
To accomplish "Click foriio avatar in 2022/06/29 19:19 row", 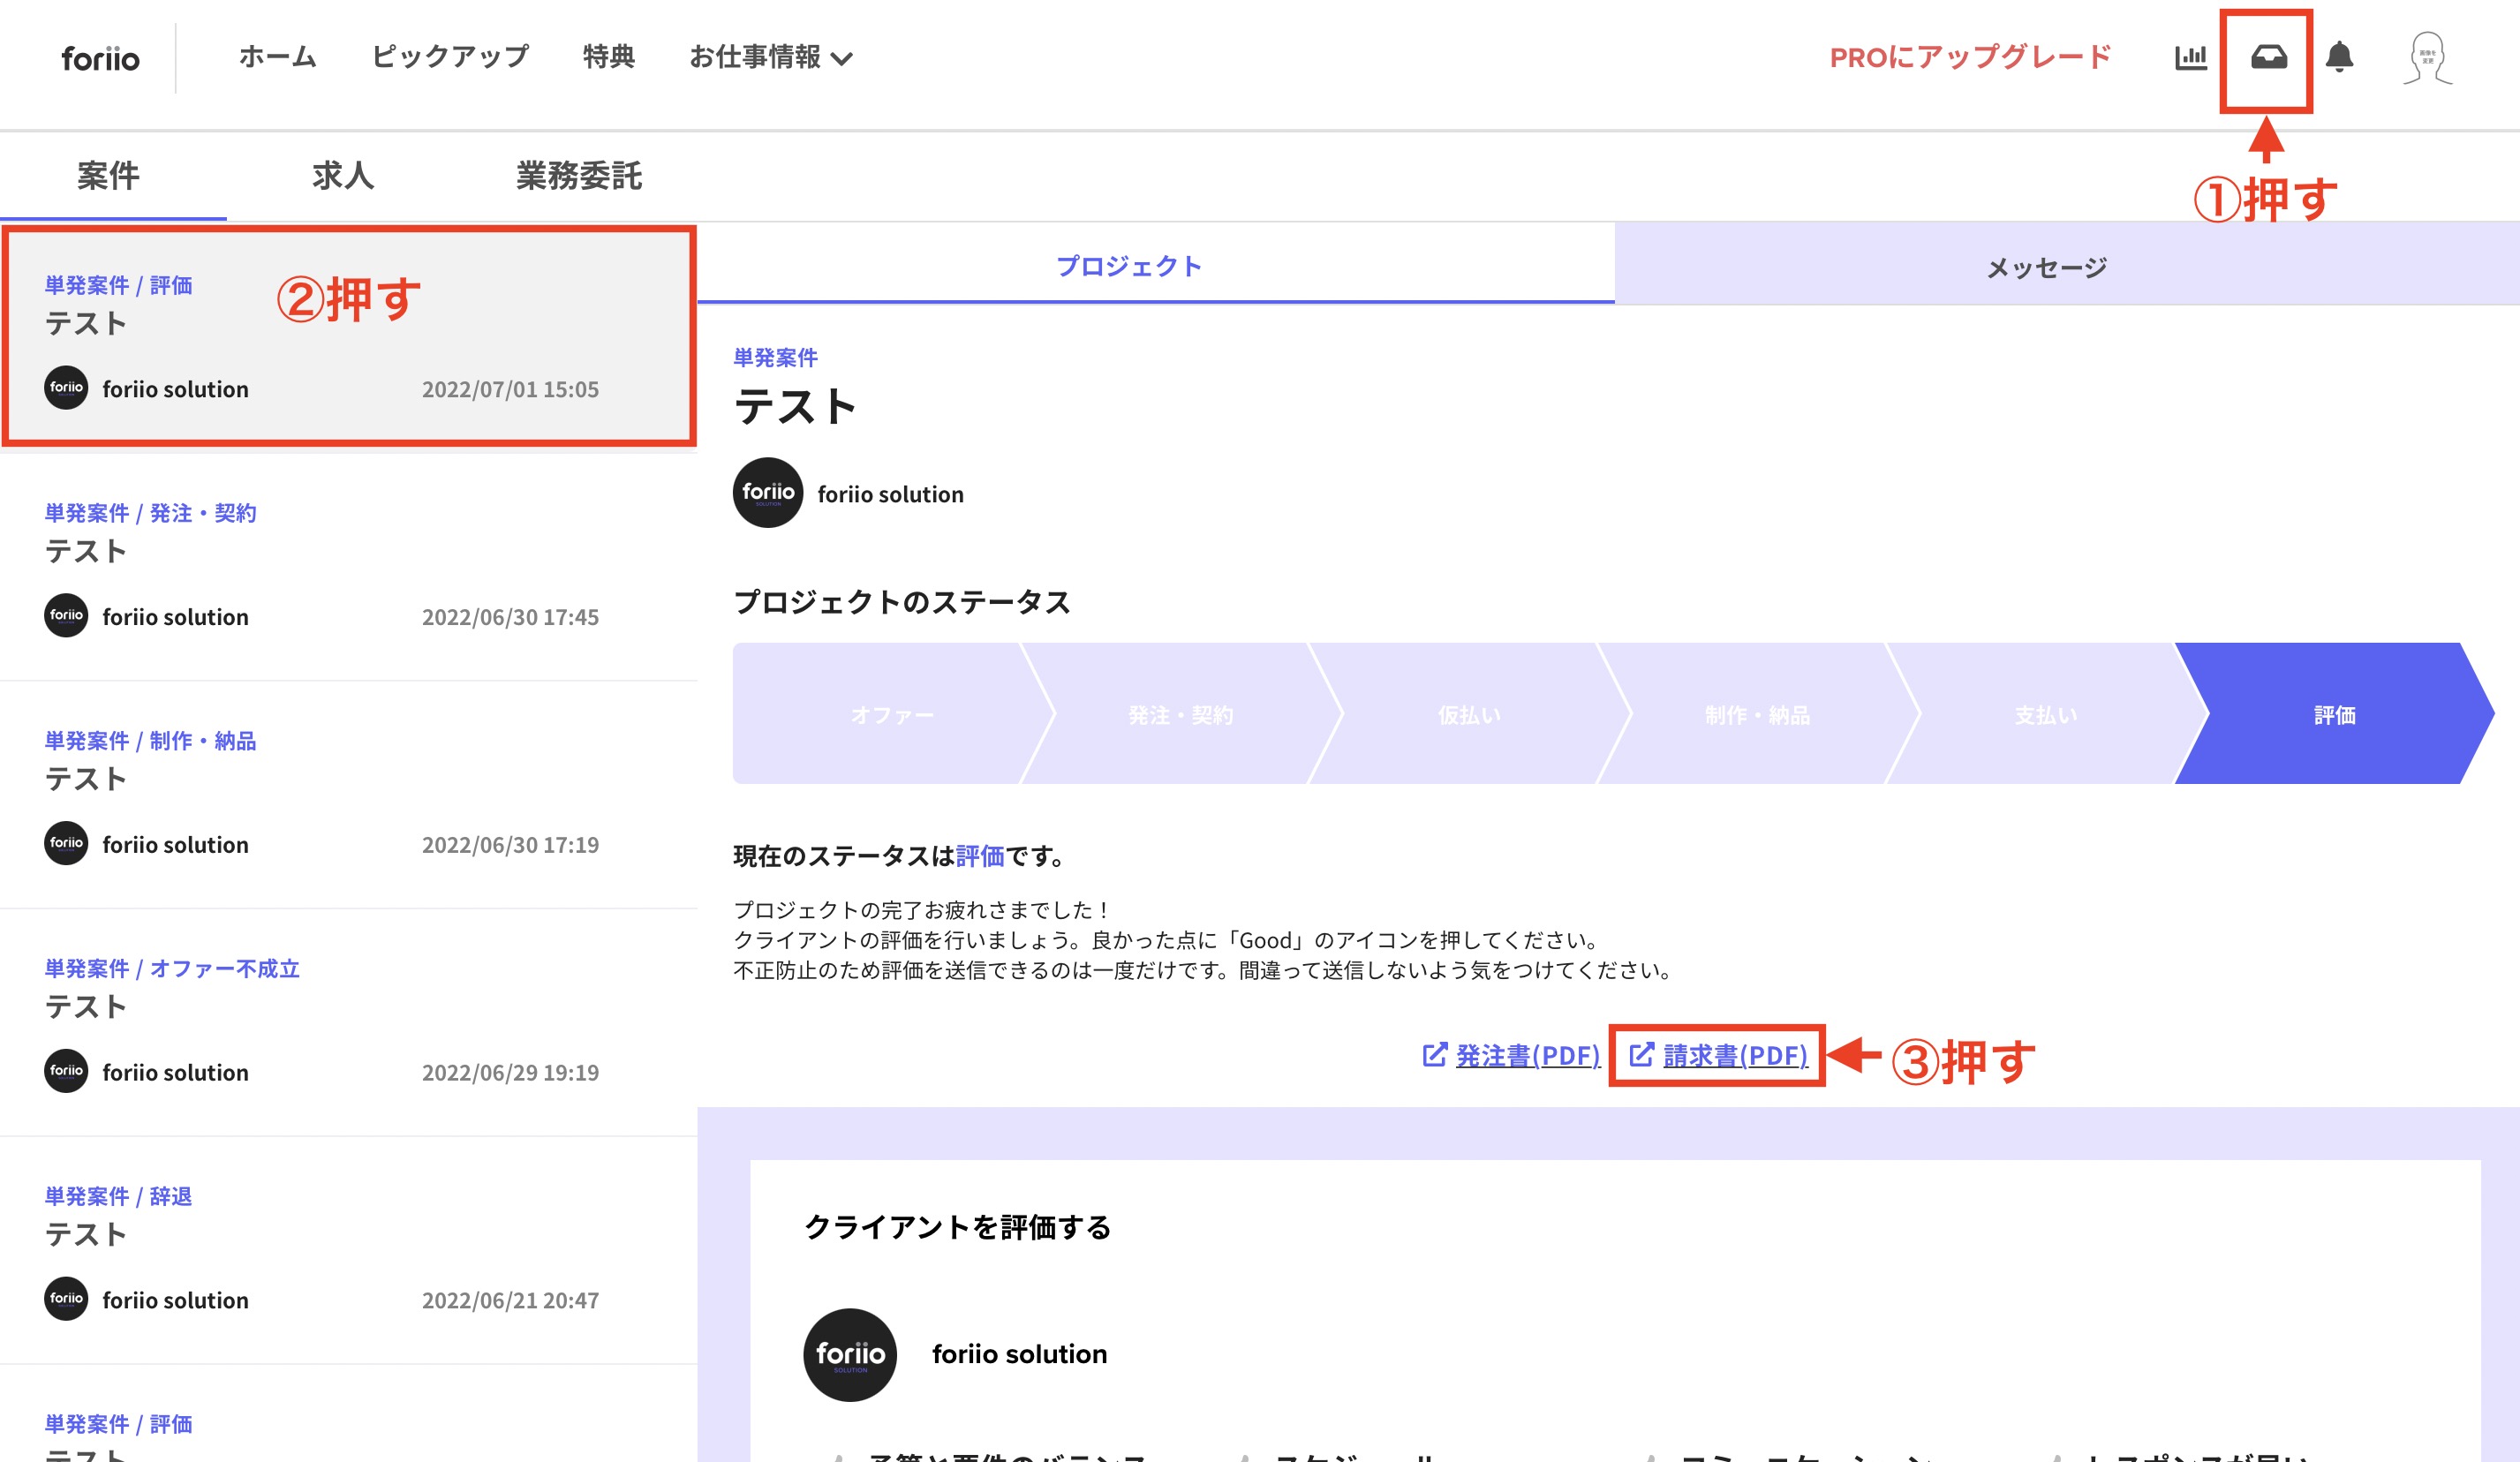I will [x=66, y=1071].
